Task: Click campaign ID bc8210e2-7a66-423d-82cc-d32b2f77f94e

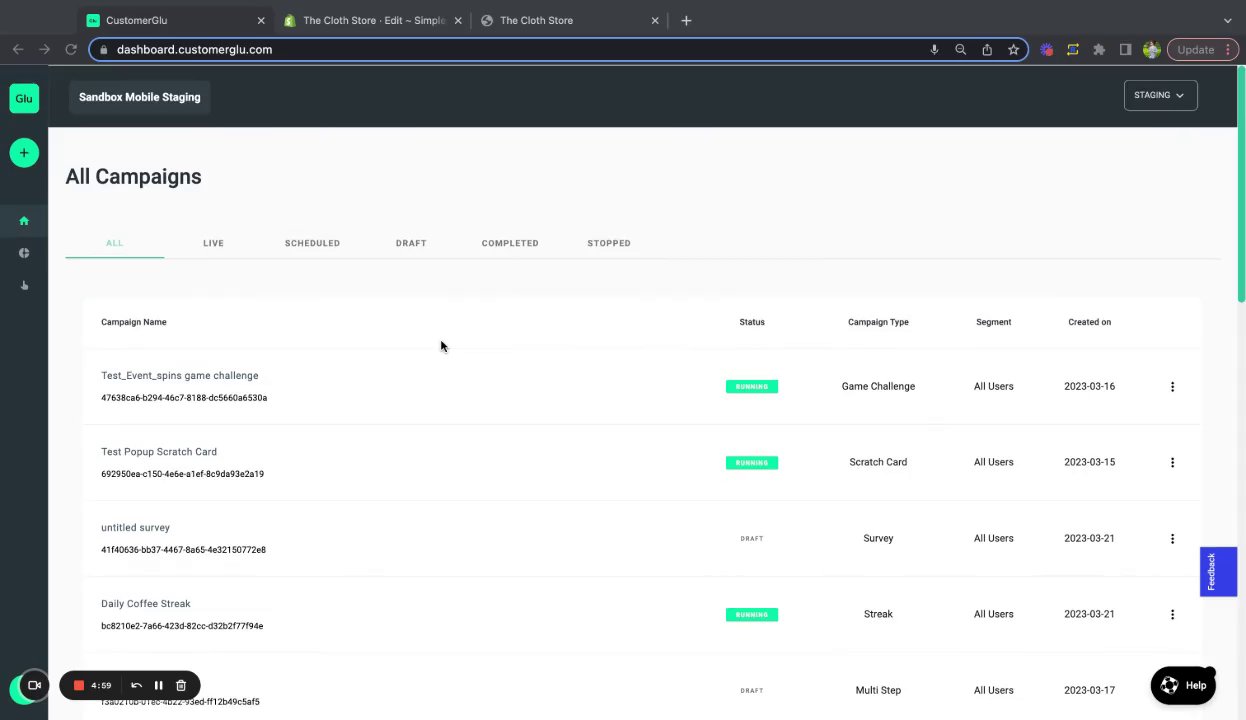Action: (182, 626)
